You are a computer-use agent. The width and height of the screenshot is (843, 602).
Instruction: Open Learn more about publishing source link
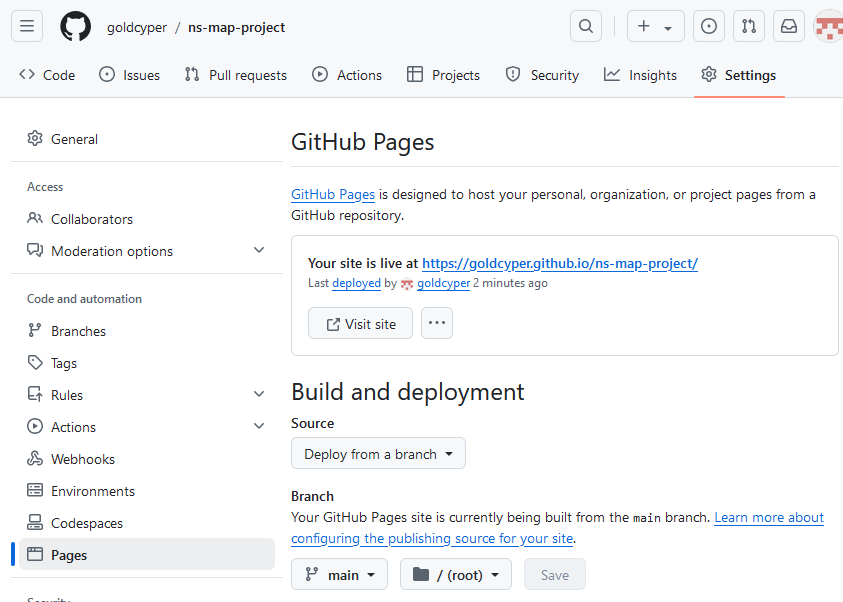(x=769, y=518)
